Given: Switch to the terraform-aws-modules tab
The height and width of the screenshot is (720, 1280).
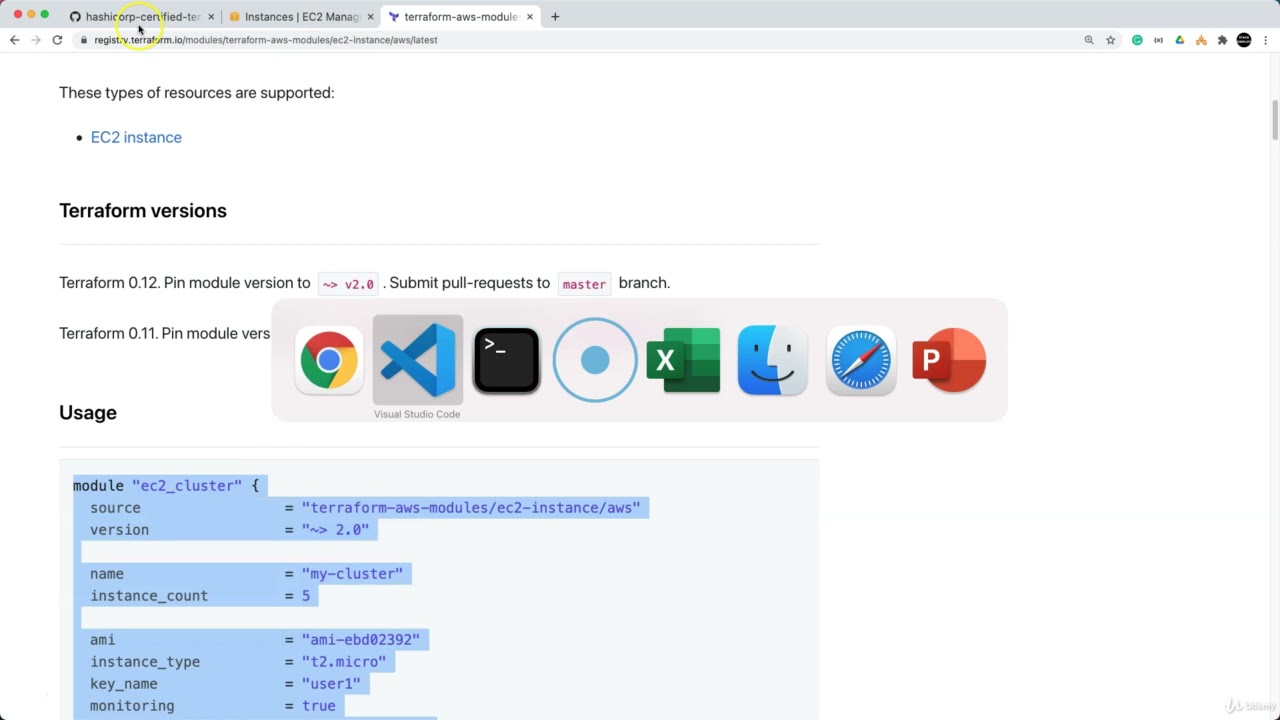Looking at the screenshot, I should coord(460,16).
